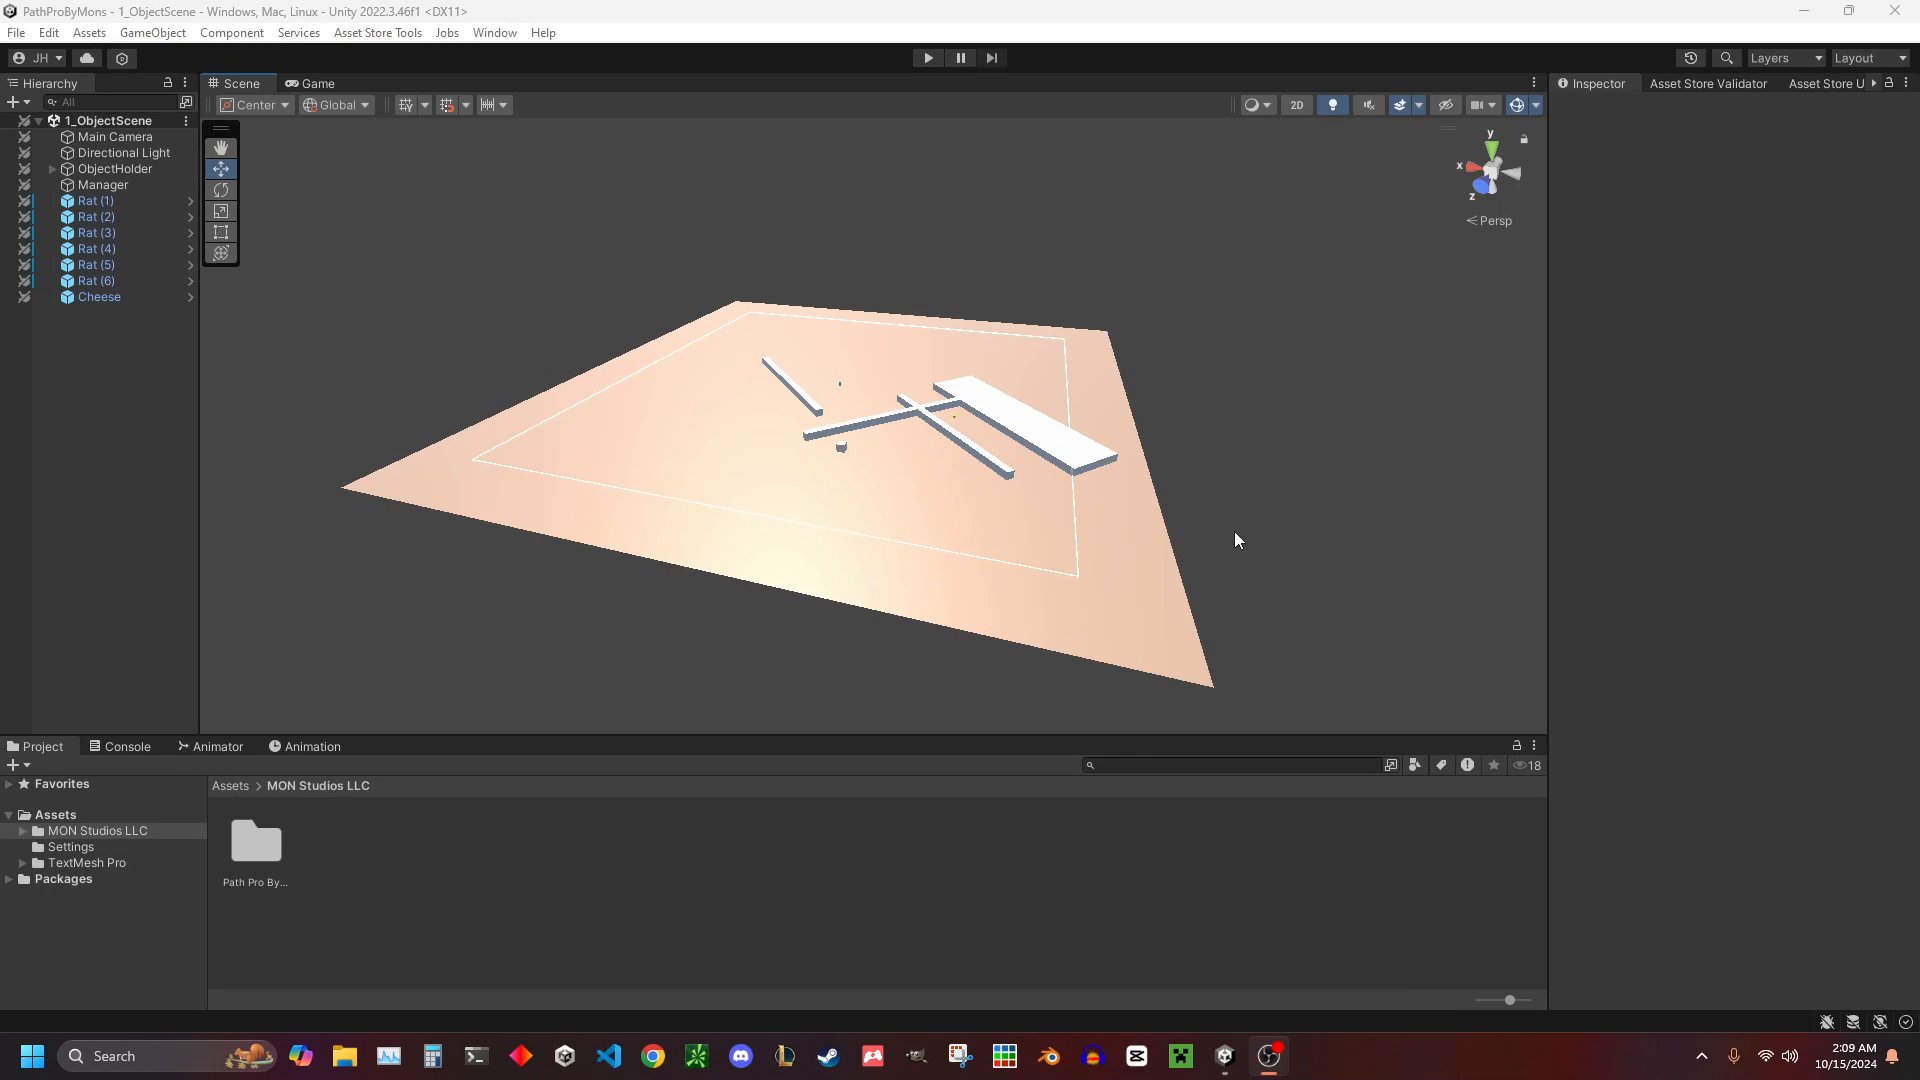Image resolution: width=1920 pixels, height=1080 pixels.
Task: Switch to the Console tab
Action: coord(120,746)
